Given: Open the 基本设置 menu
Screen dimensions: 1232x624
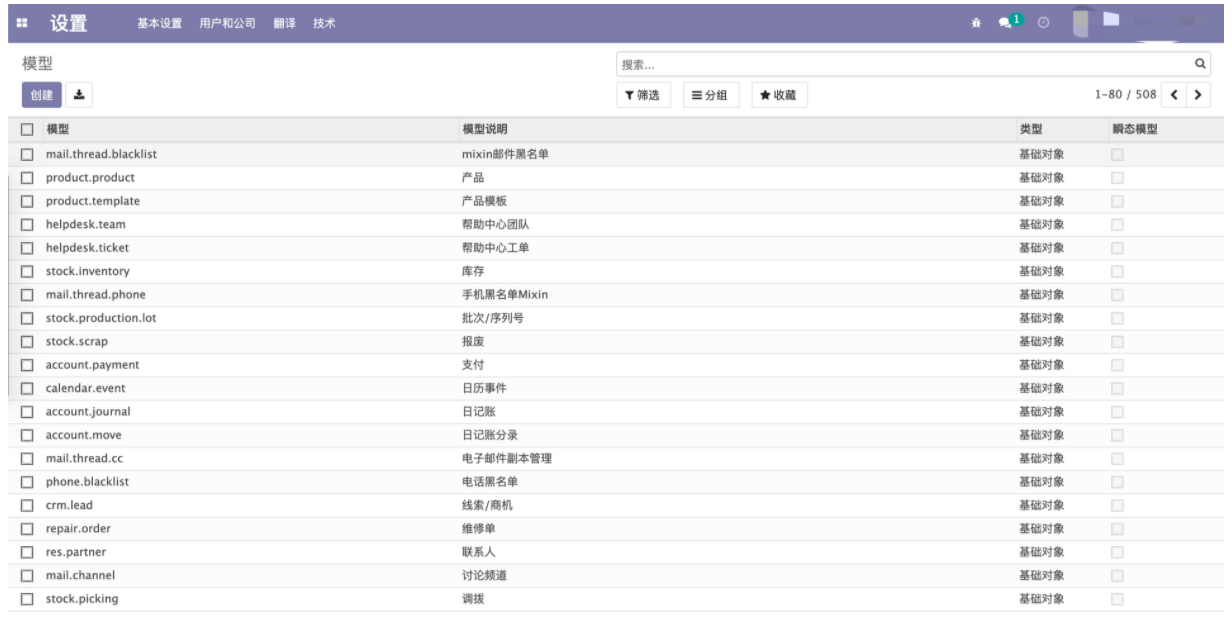Looking at the screenshot, I should click(x=160, y=23).
